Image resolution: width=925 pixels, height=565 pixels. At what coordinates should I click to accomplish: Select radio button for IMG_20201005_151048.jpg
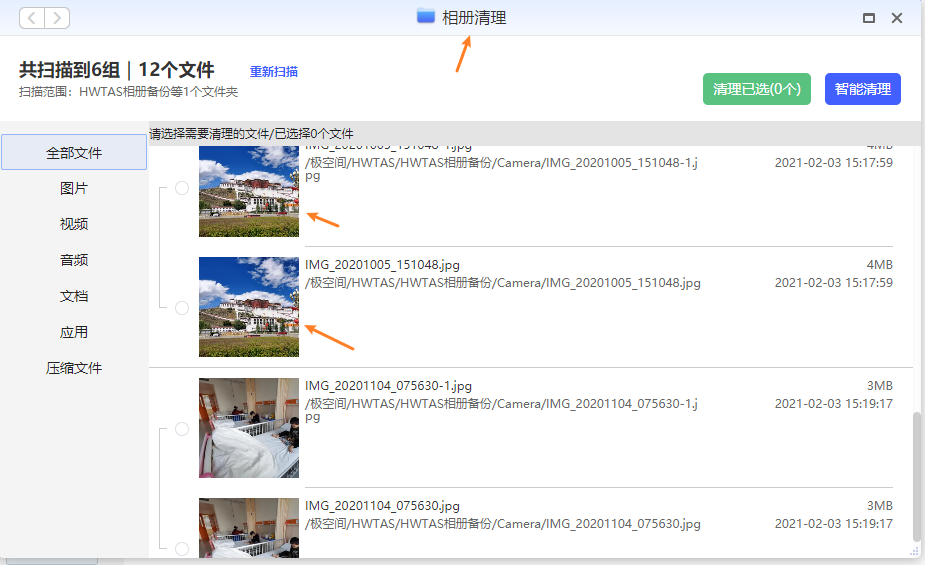click(x=182, y=308)
